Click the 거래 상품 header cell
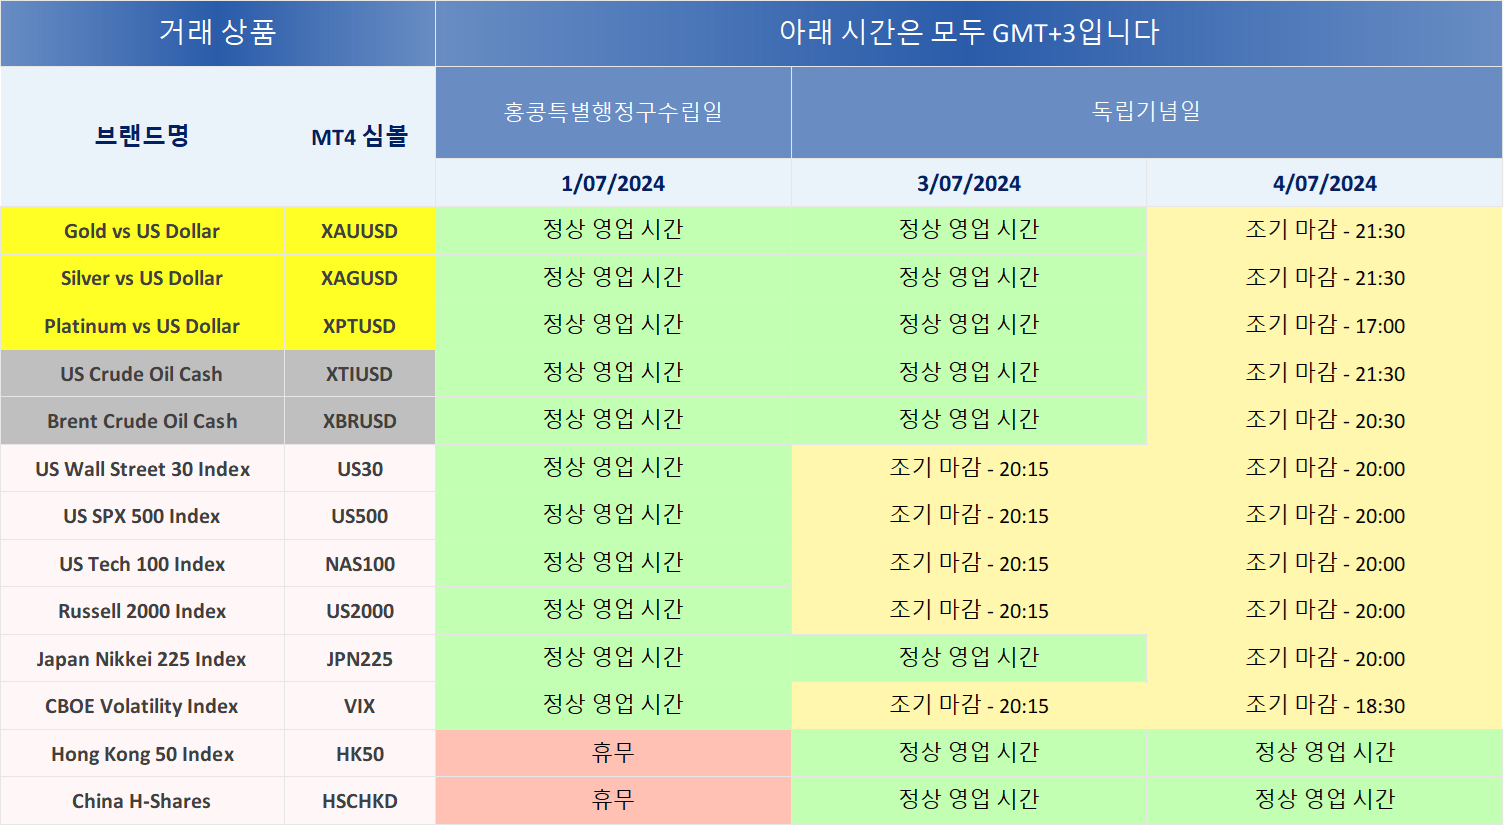 (x=217, y=33)
